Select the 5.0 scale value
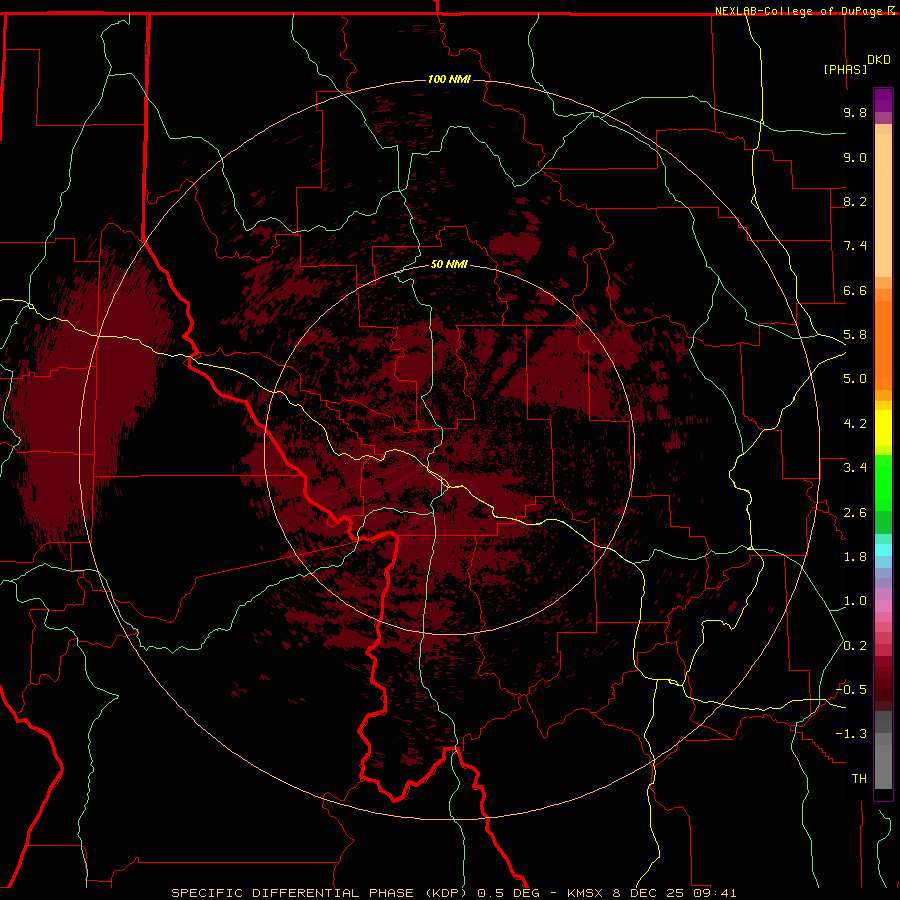 click(855, 379)
